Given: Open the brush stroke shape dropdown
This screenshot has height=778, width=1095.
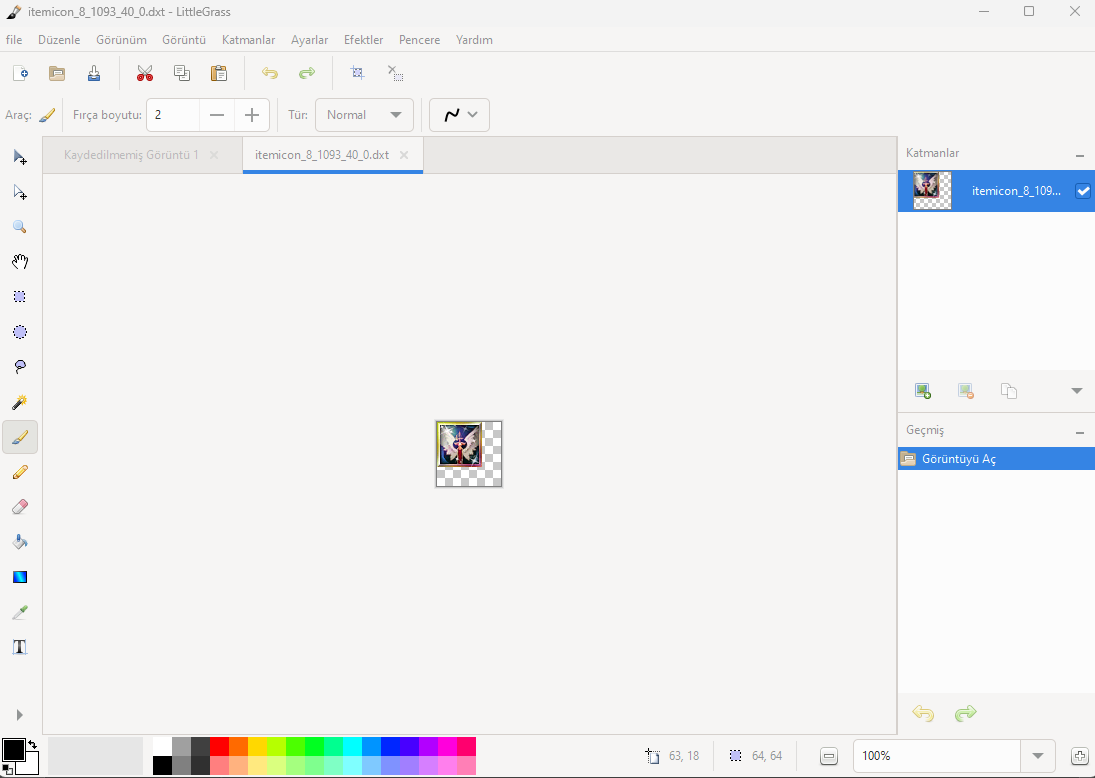Looking at the screenshot, I should 459,115.
